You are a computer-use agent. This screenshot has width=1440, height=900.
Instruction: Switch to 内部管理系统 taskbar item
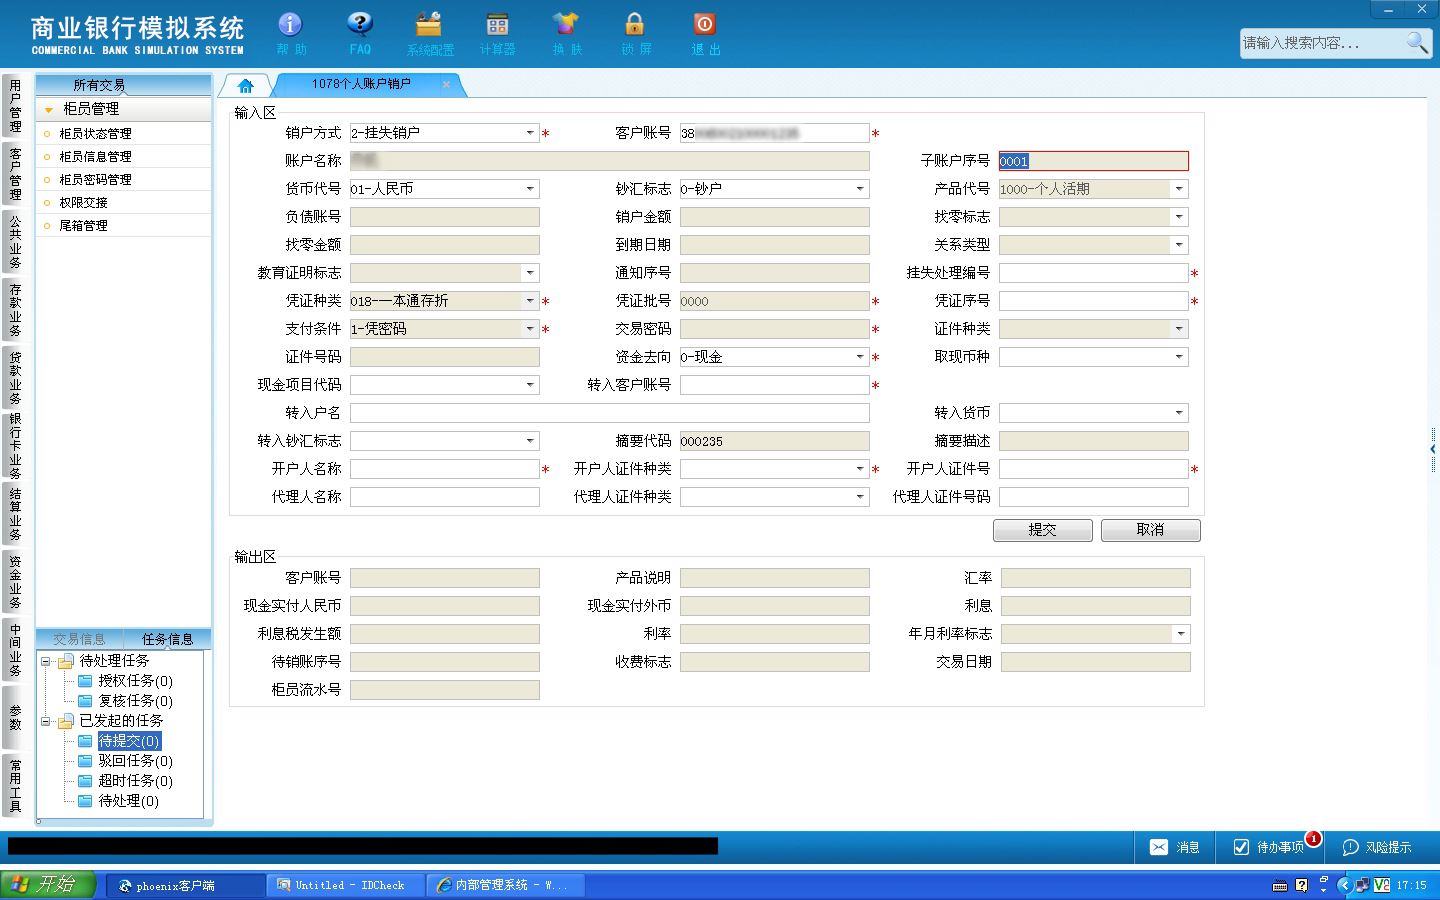pyautogui.click(x=505, y=886)
